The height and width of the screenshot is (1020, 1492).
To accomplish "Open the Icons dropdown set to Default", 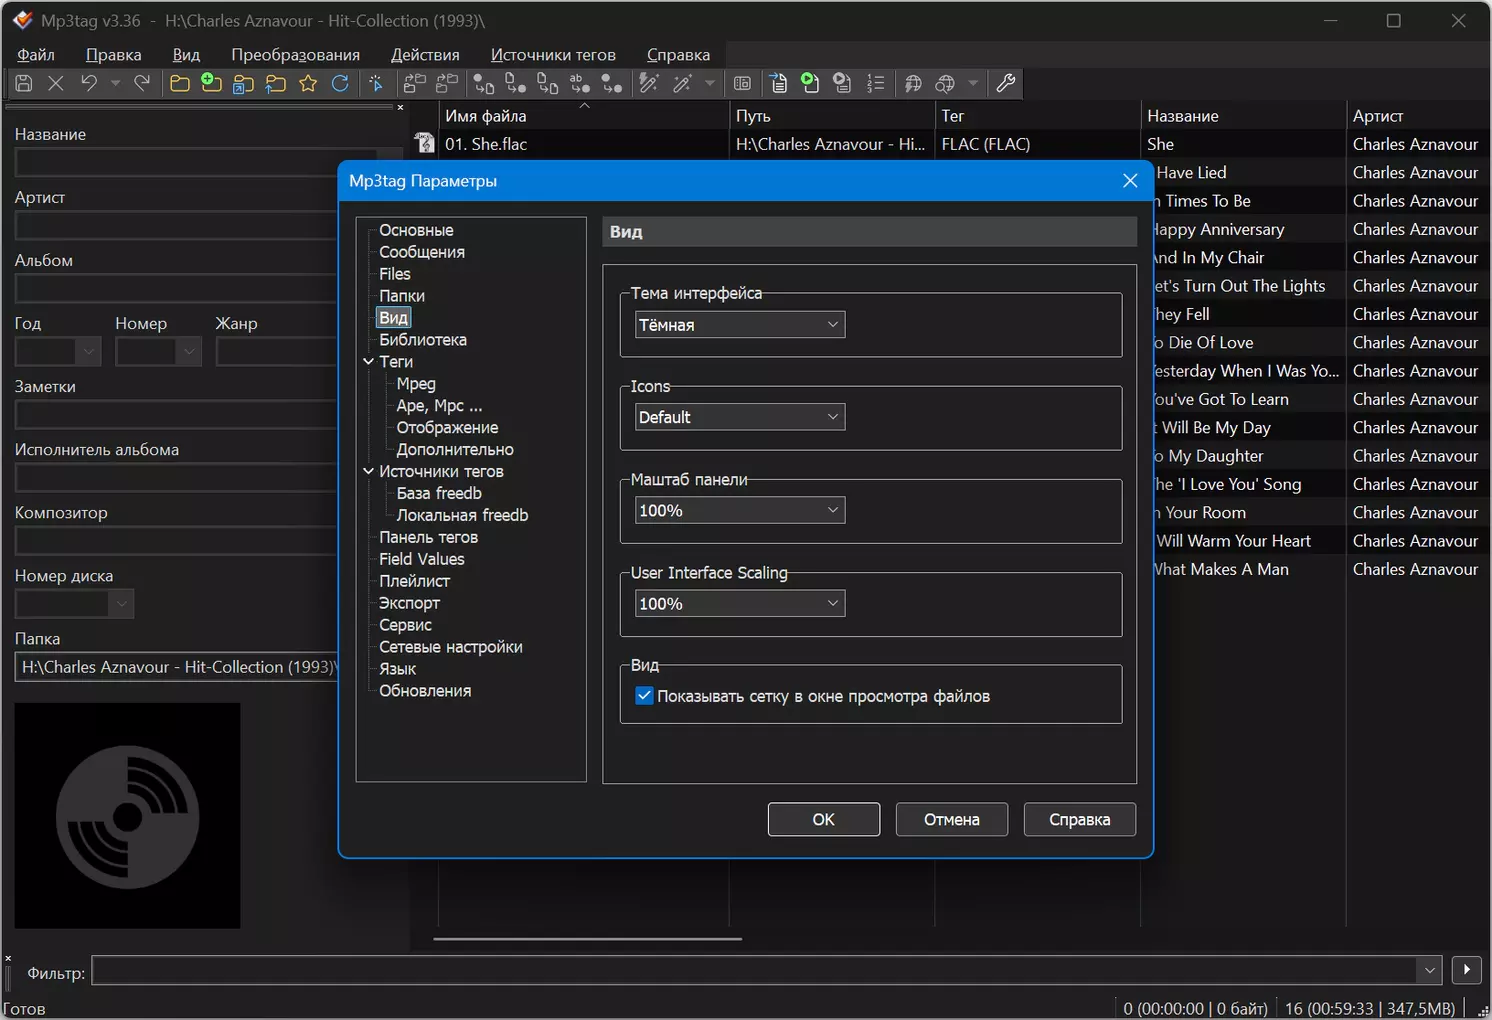I will click(x=740, y=417).
